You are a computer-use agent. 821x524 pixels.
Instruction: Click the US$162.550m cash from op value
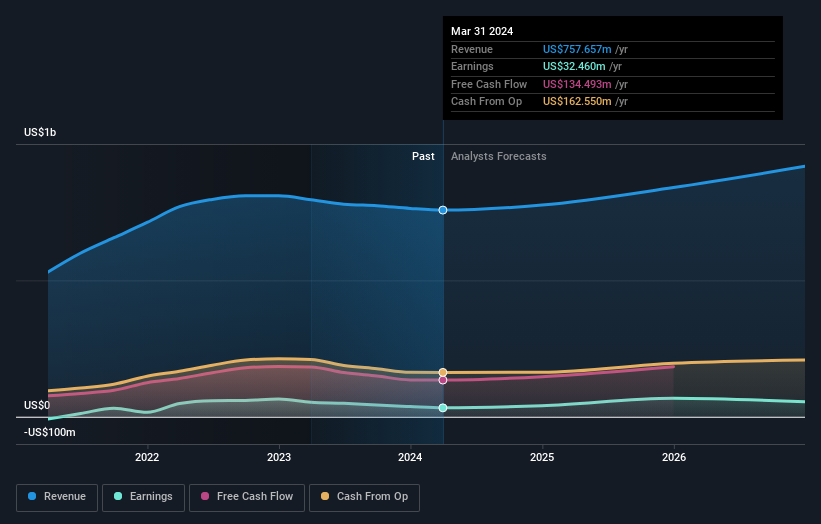tap(577, 102)
